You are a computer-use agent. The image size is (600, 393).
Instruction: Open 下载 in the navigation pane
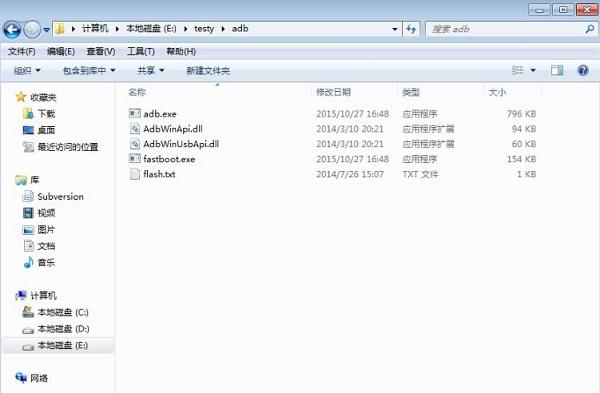pos(46,114)
